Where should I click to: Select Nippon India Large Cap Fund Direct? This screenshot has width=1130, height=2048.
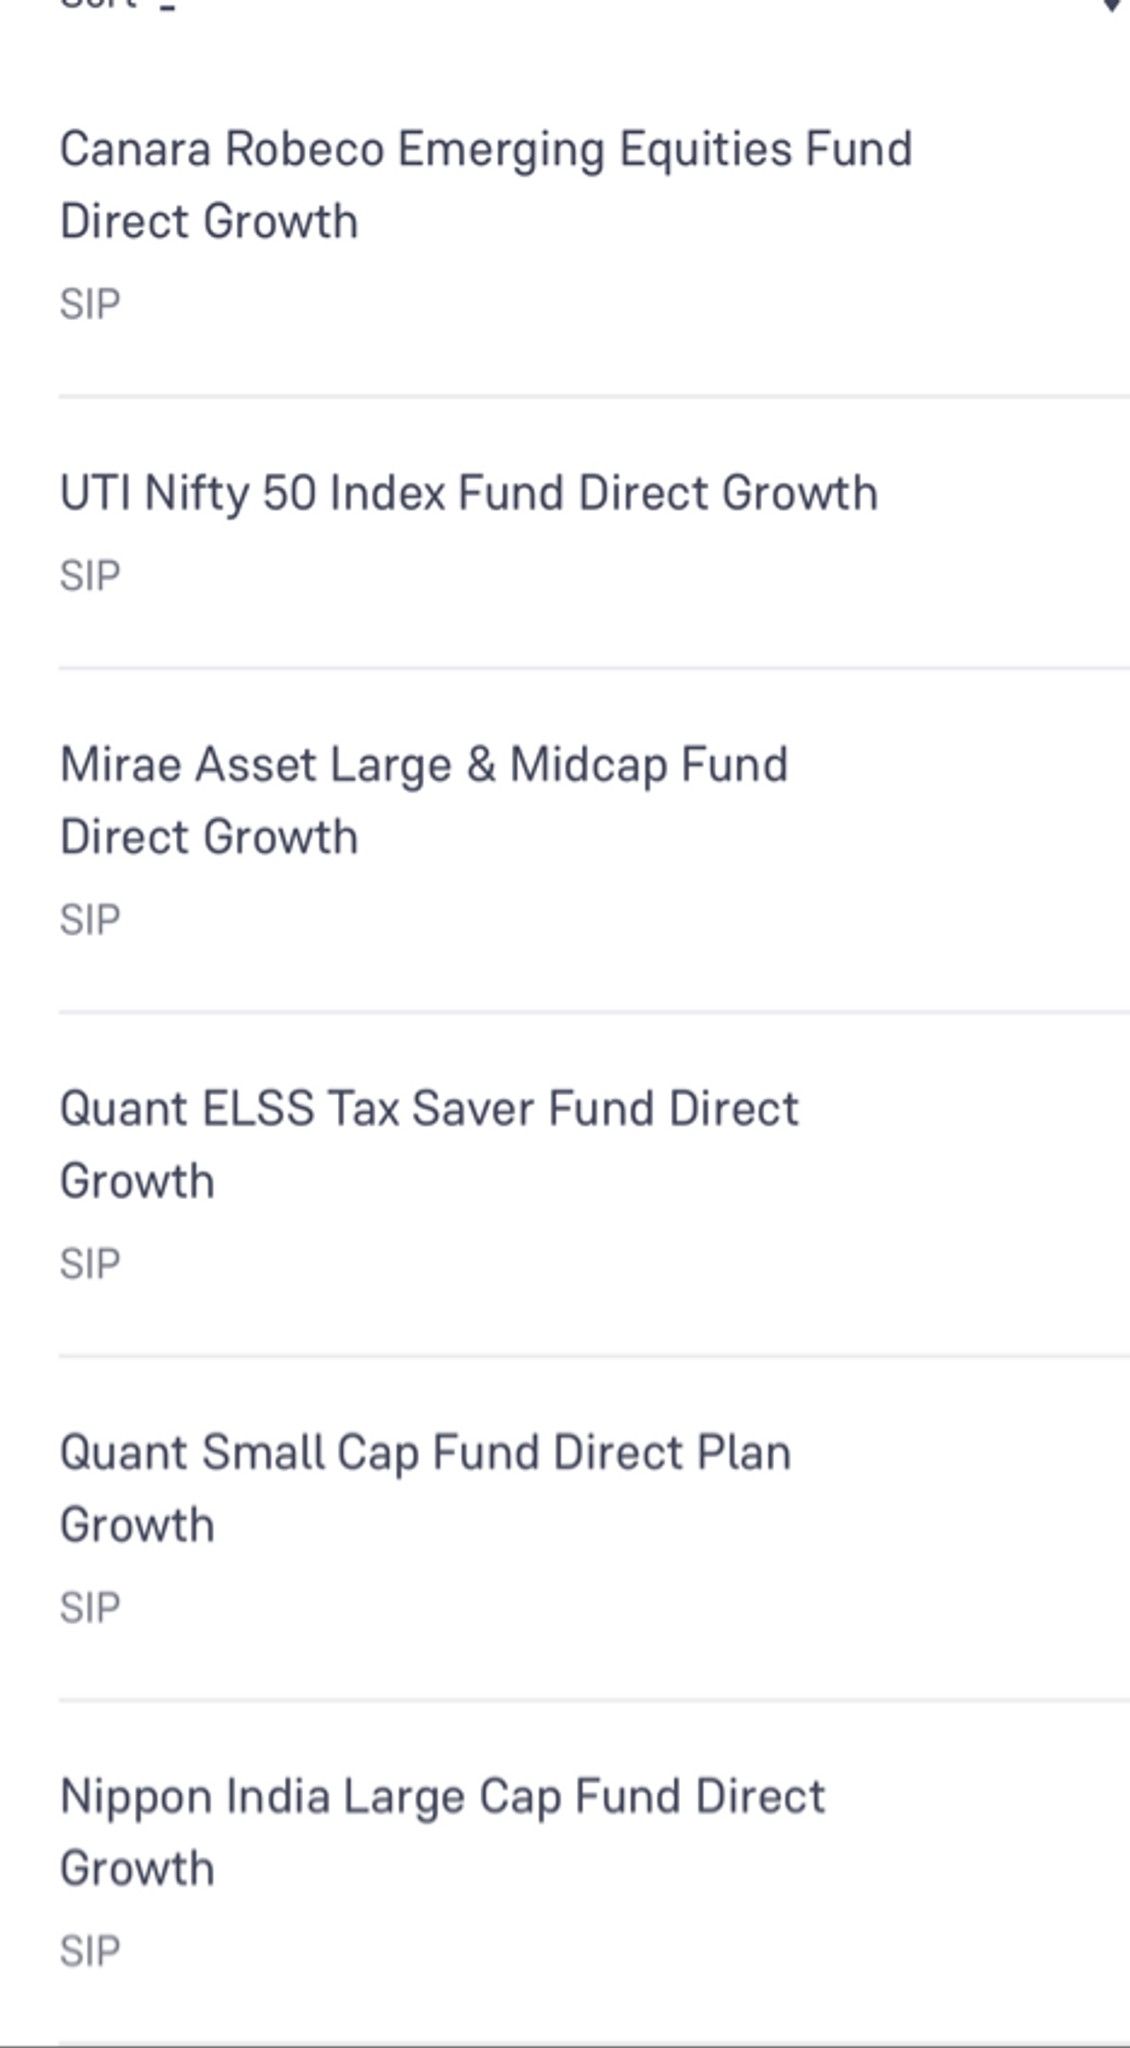(442, 1797)
